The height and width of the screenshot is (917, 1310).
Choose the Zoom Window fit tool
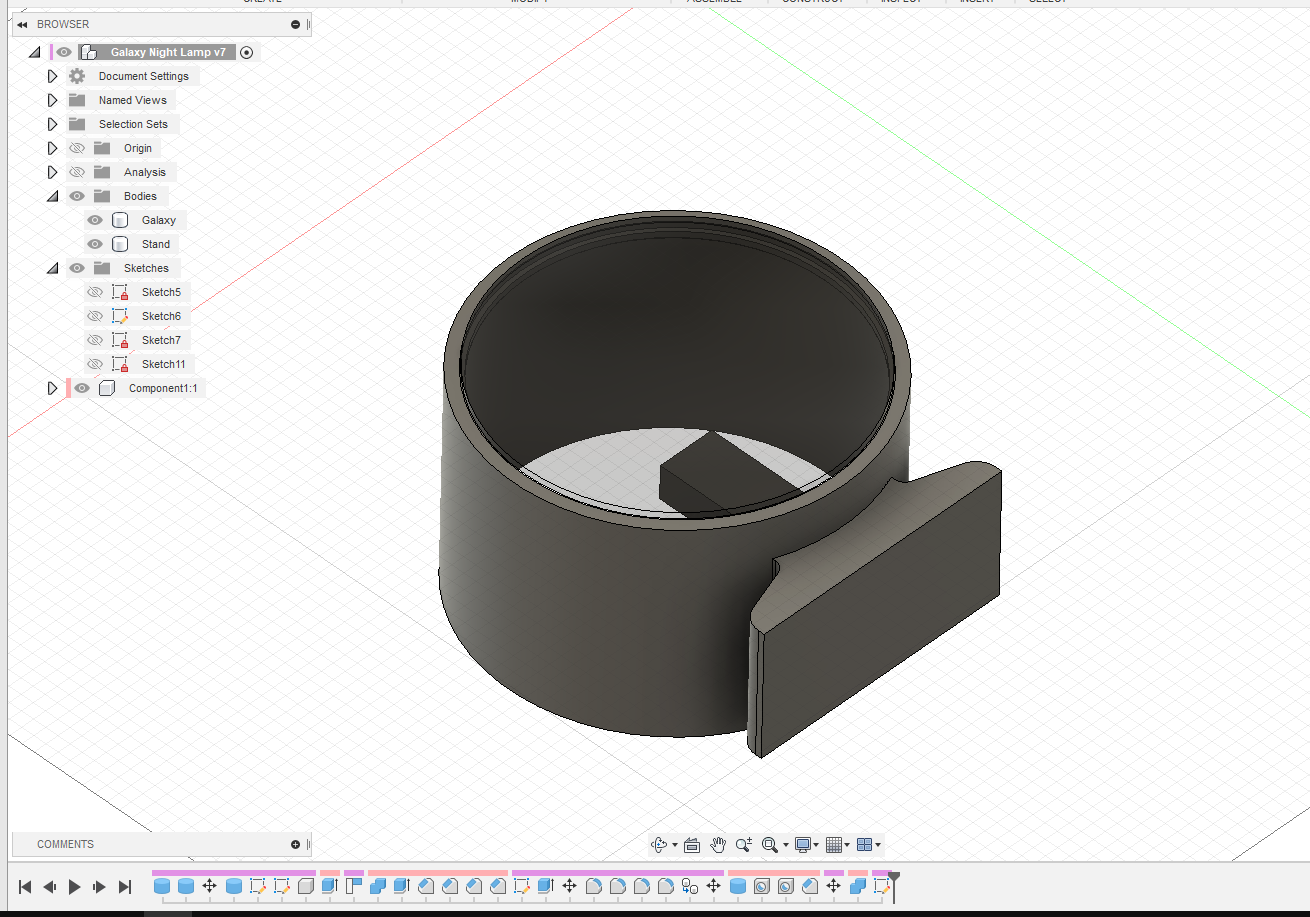point(769,845)
